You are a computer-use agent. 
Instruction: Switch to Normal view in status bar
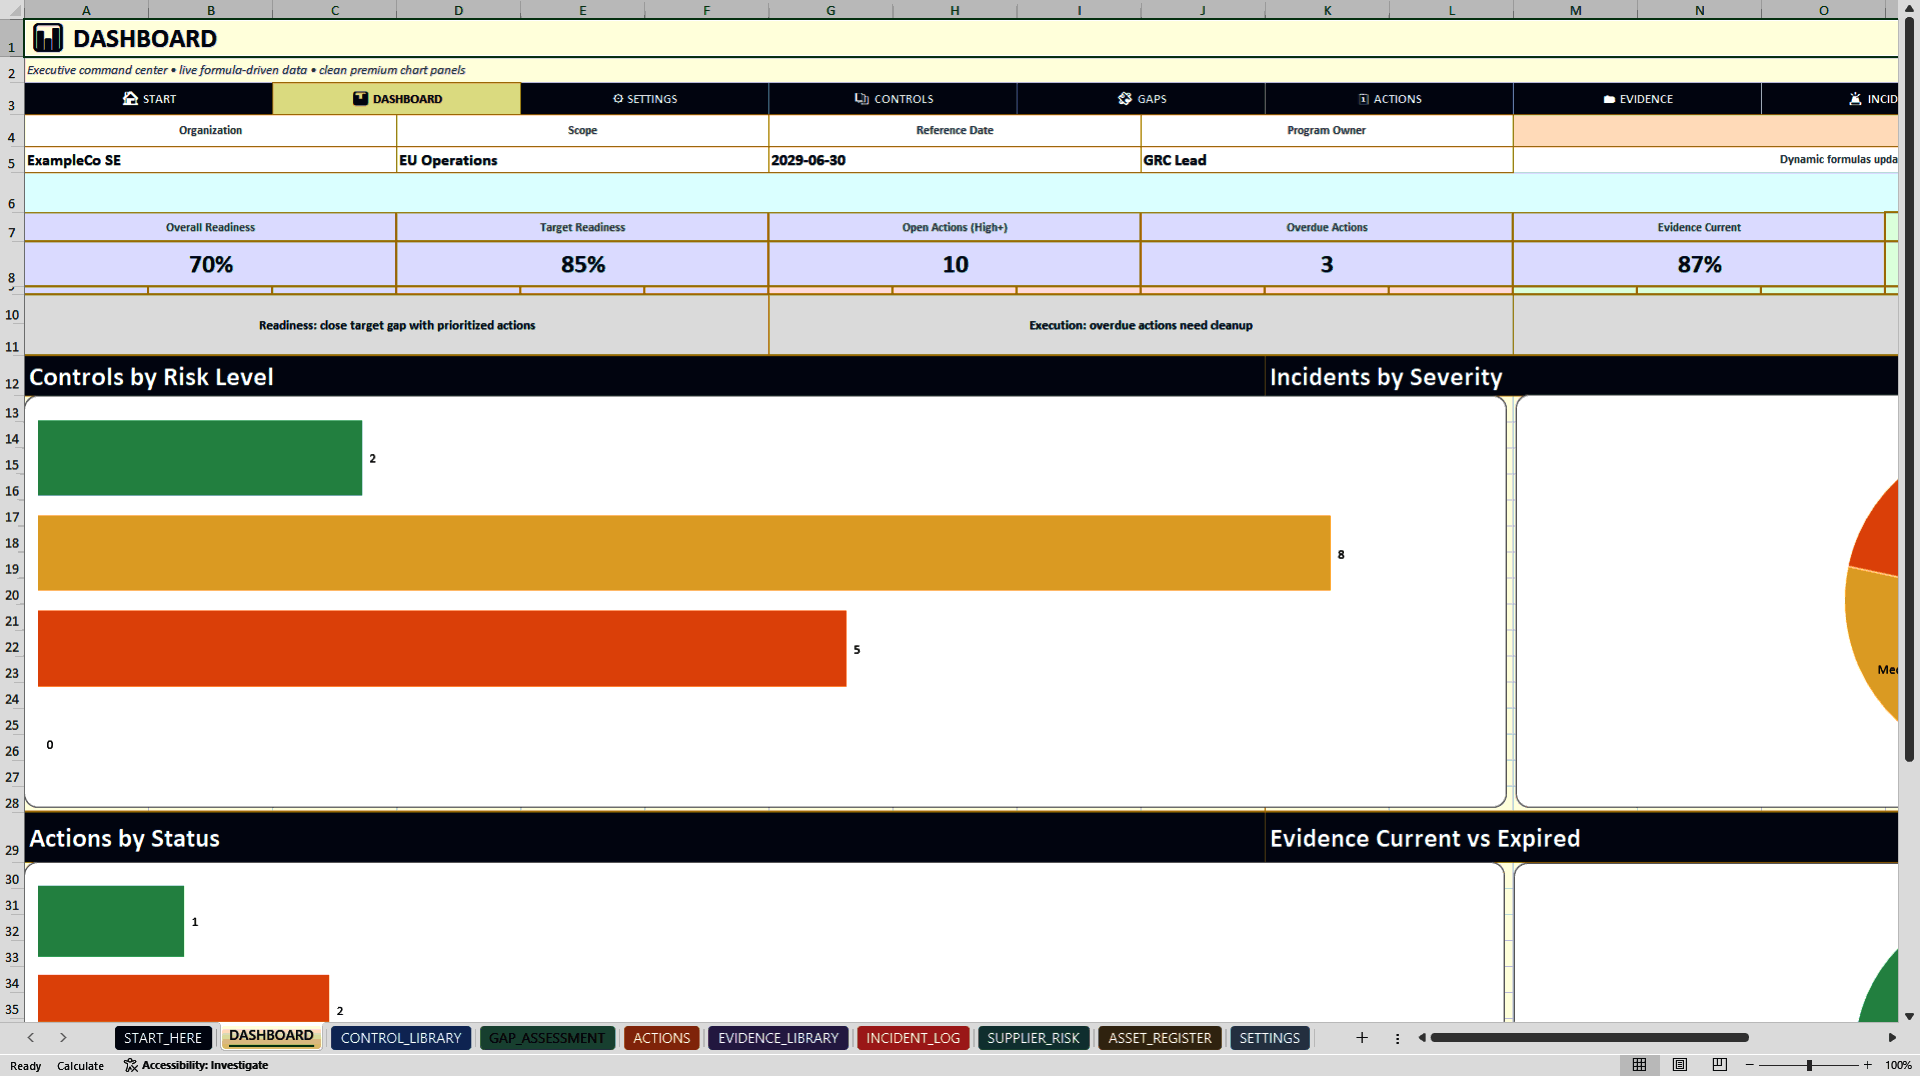click(x=1639, y=1065)
